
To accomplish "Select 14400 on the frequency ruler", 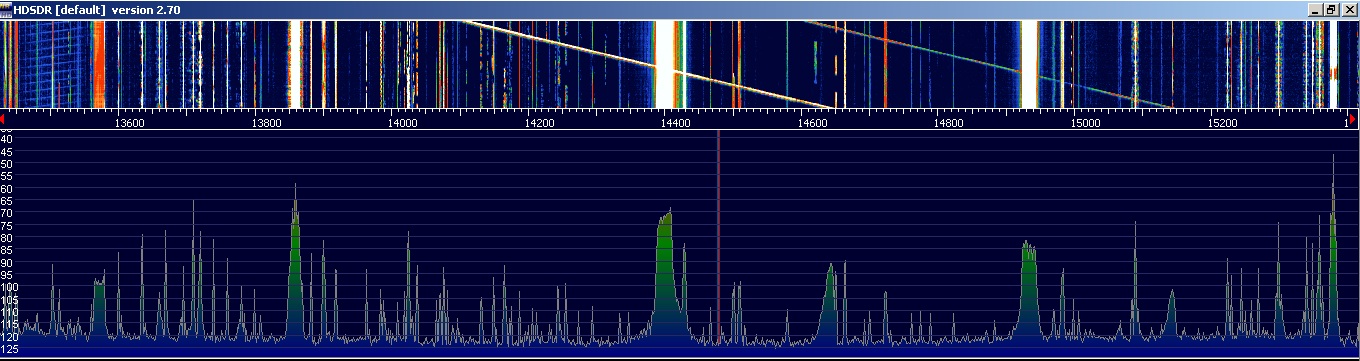I will point(676,123).
